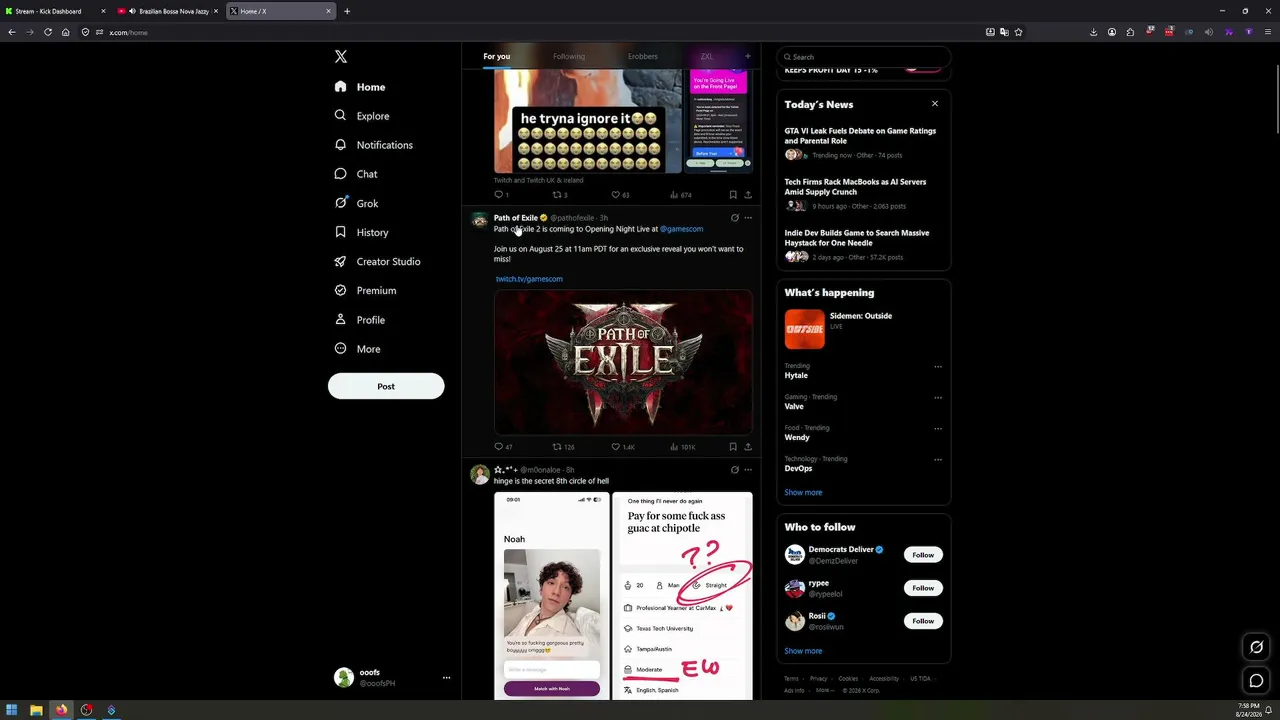Image resolution: width=1280 pixels, height=720 pixels.
Task: Switch to the Following tab
Action: [x=569, y=56]
